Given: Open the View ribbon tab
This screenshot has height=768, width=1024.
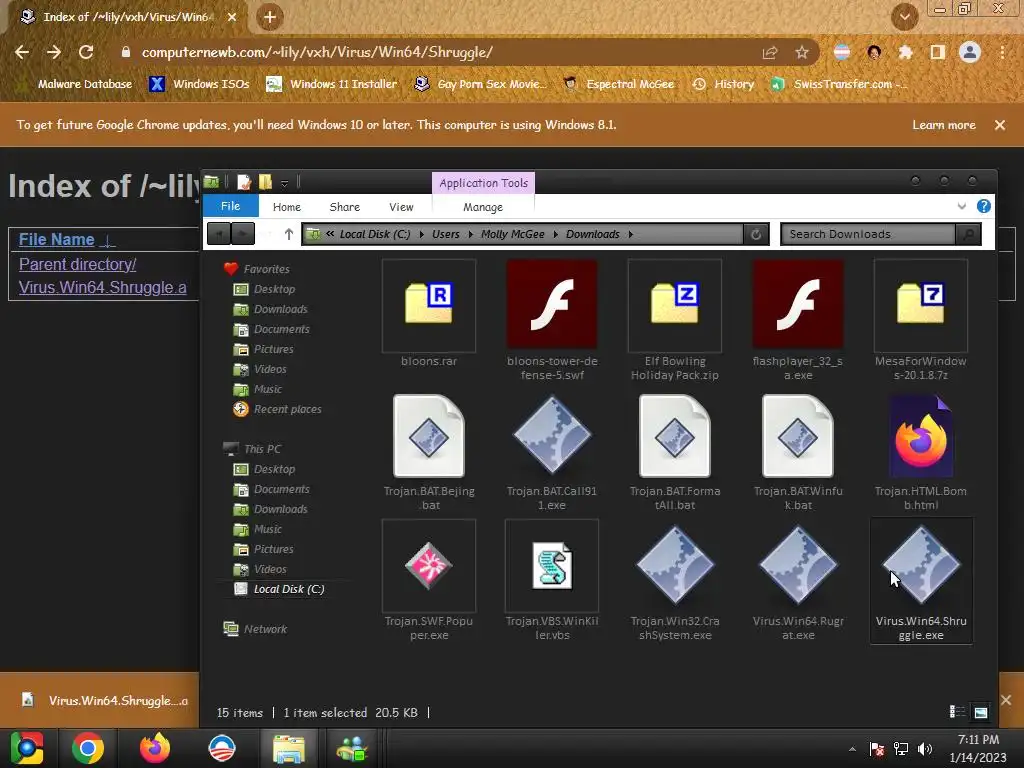Looking at the screenshot, I should pyautogui.click(x=401, y=207).
